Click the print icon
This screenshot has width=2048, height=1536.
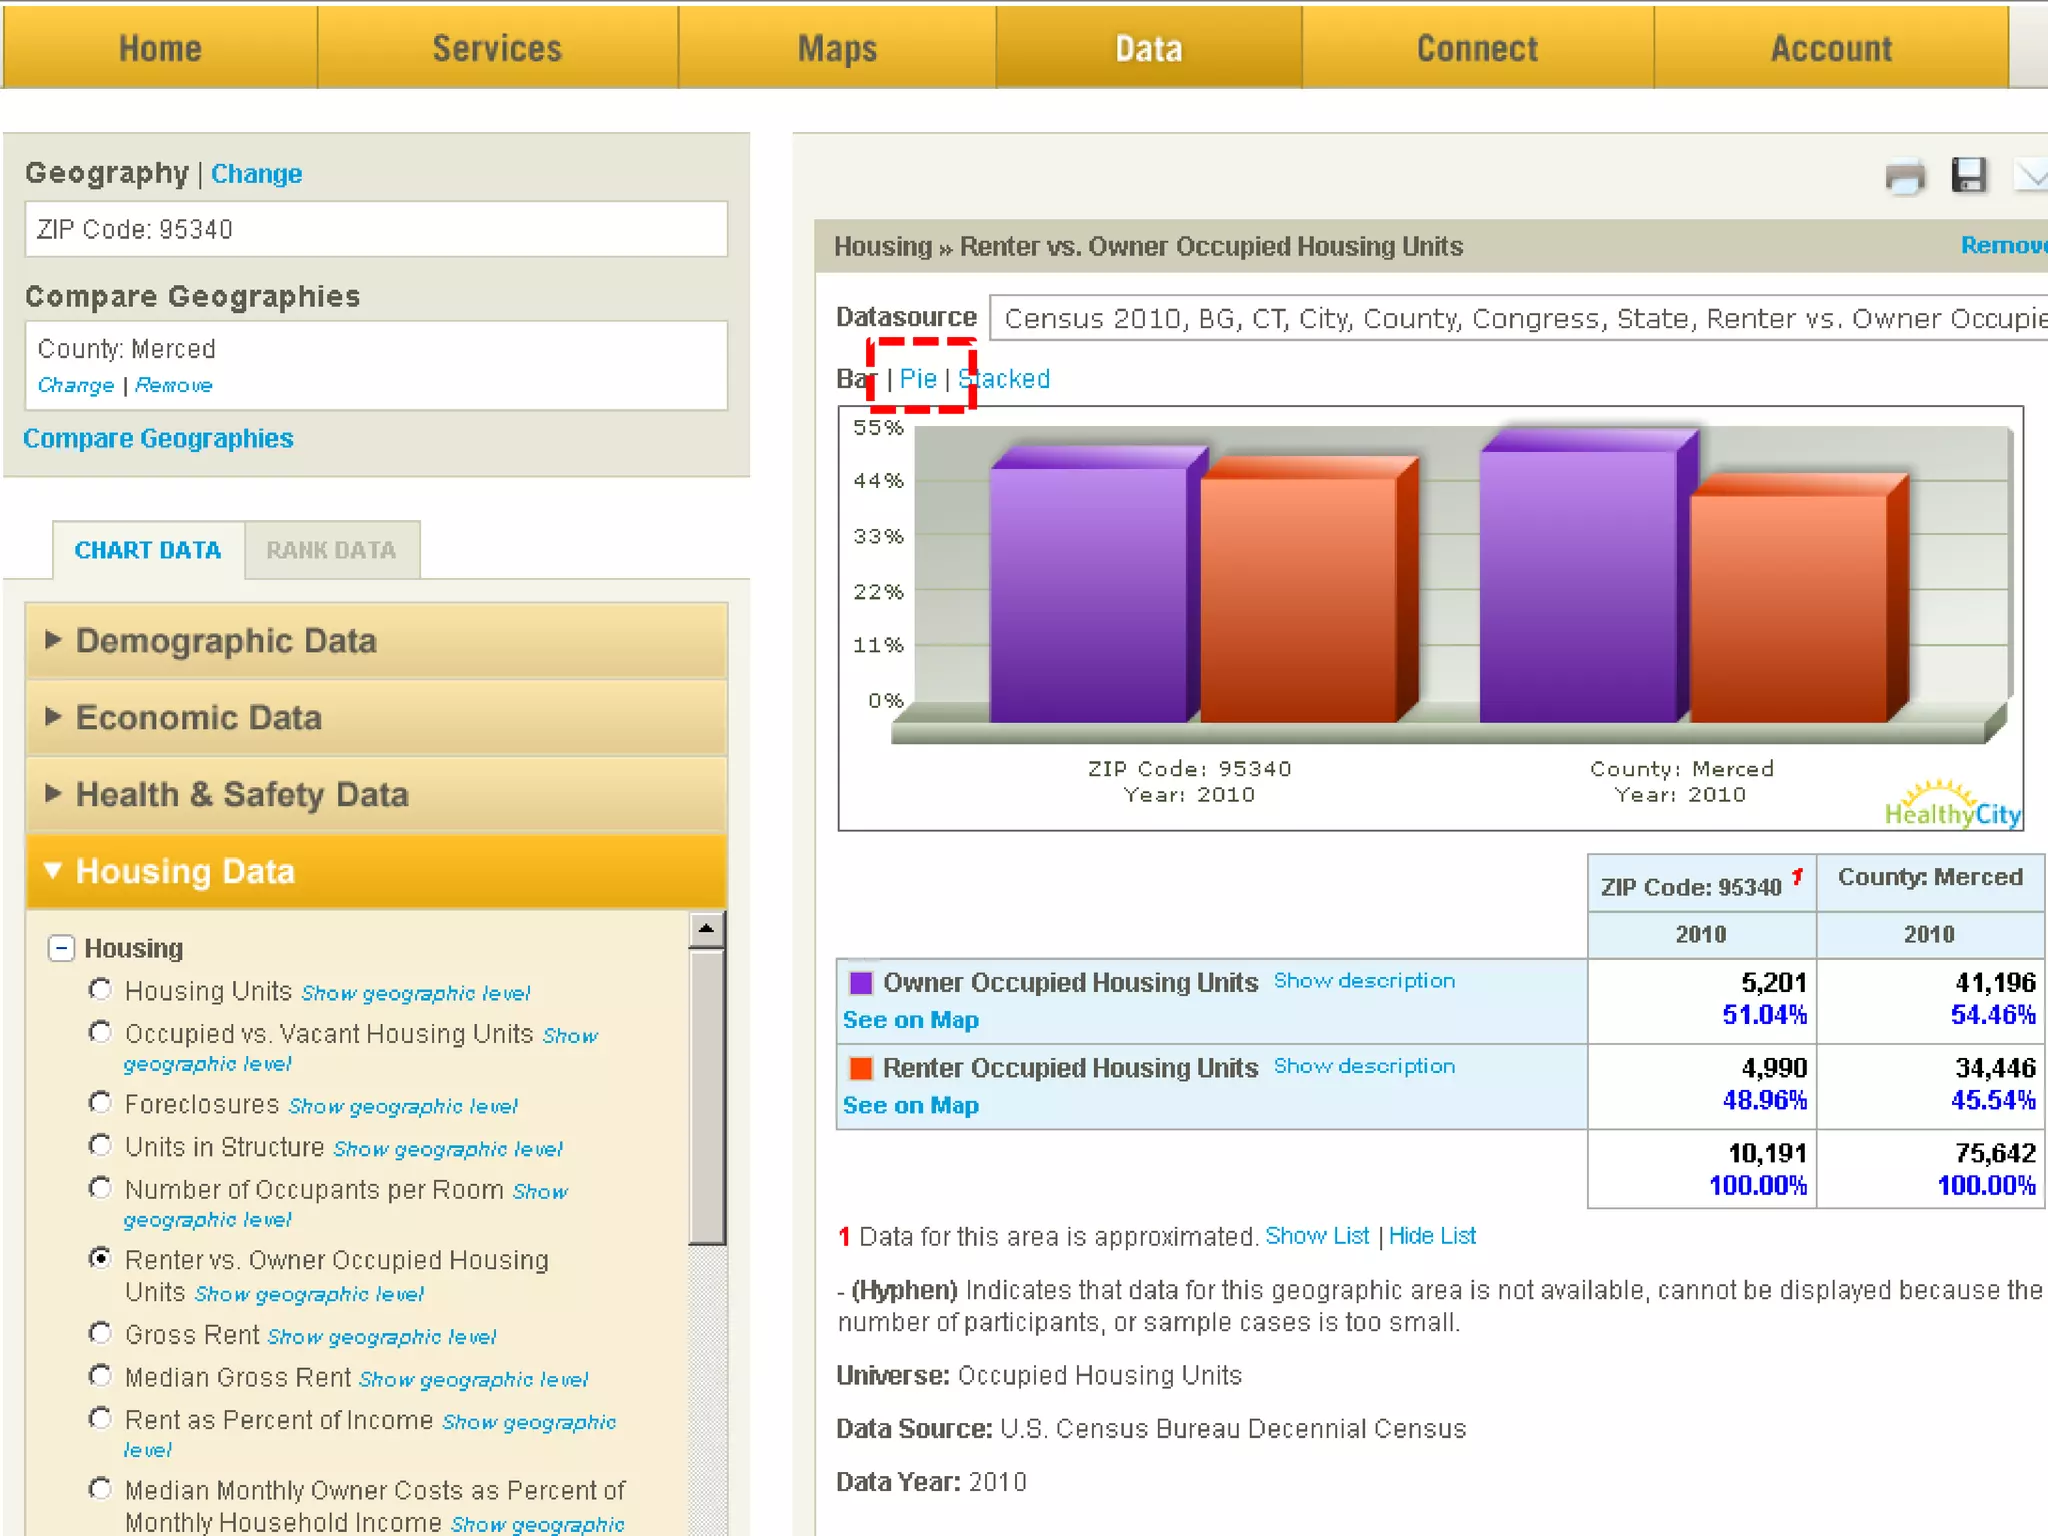tap(1904, 177)
